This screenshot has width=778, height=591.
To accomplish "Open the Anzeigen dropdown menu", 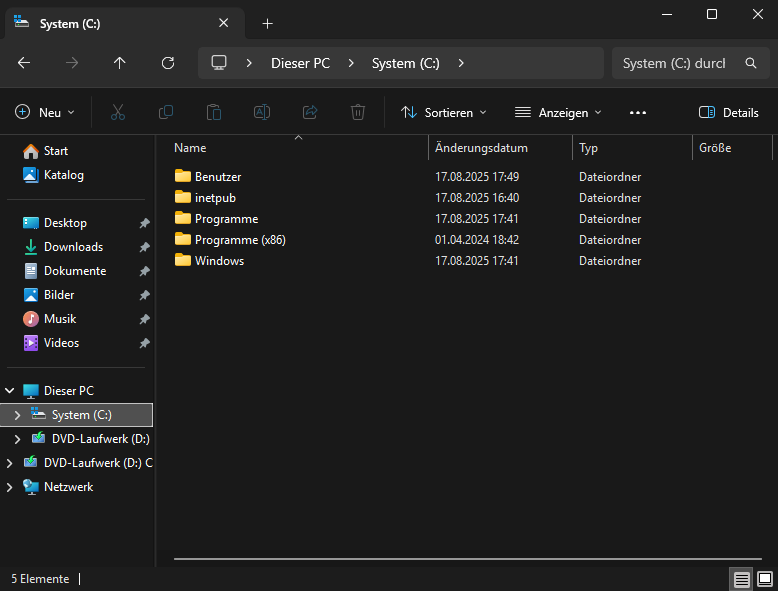I will click(558, 113).
